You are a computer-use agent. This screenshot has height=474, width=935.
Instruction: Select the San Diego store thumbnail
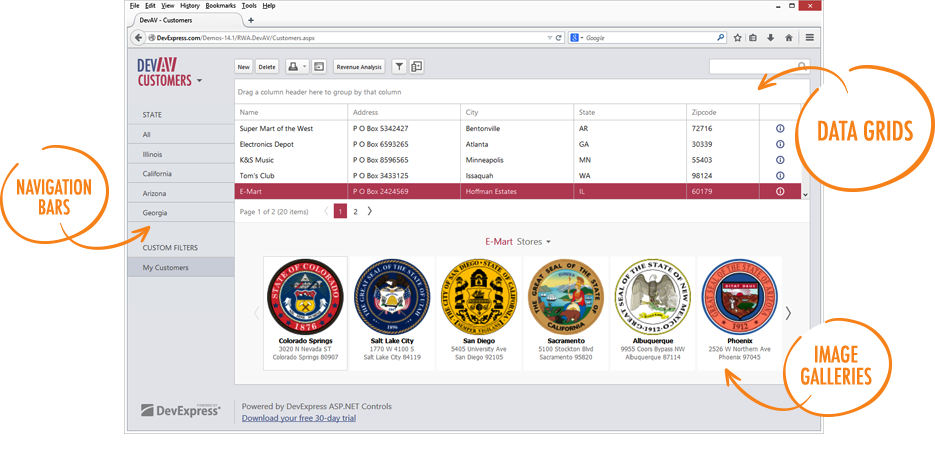point(479,313)
